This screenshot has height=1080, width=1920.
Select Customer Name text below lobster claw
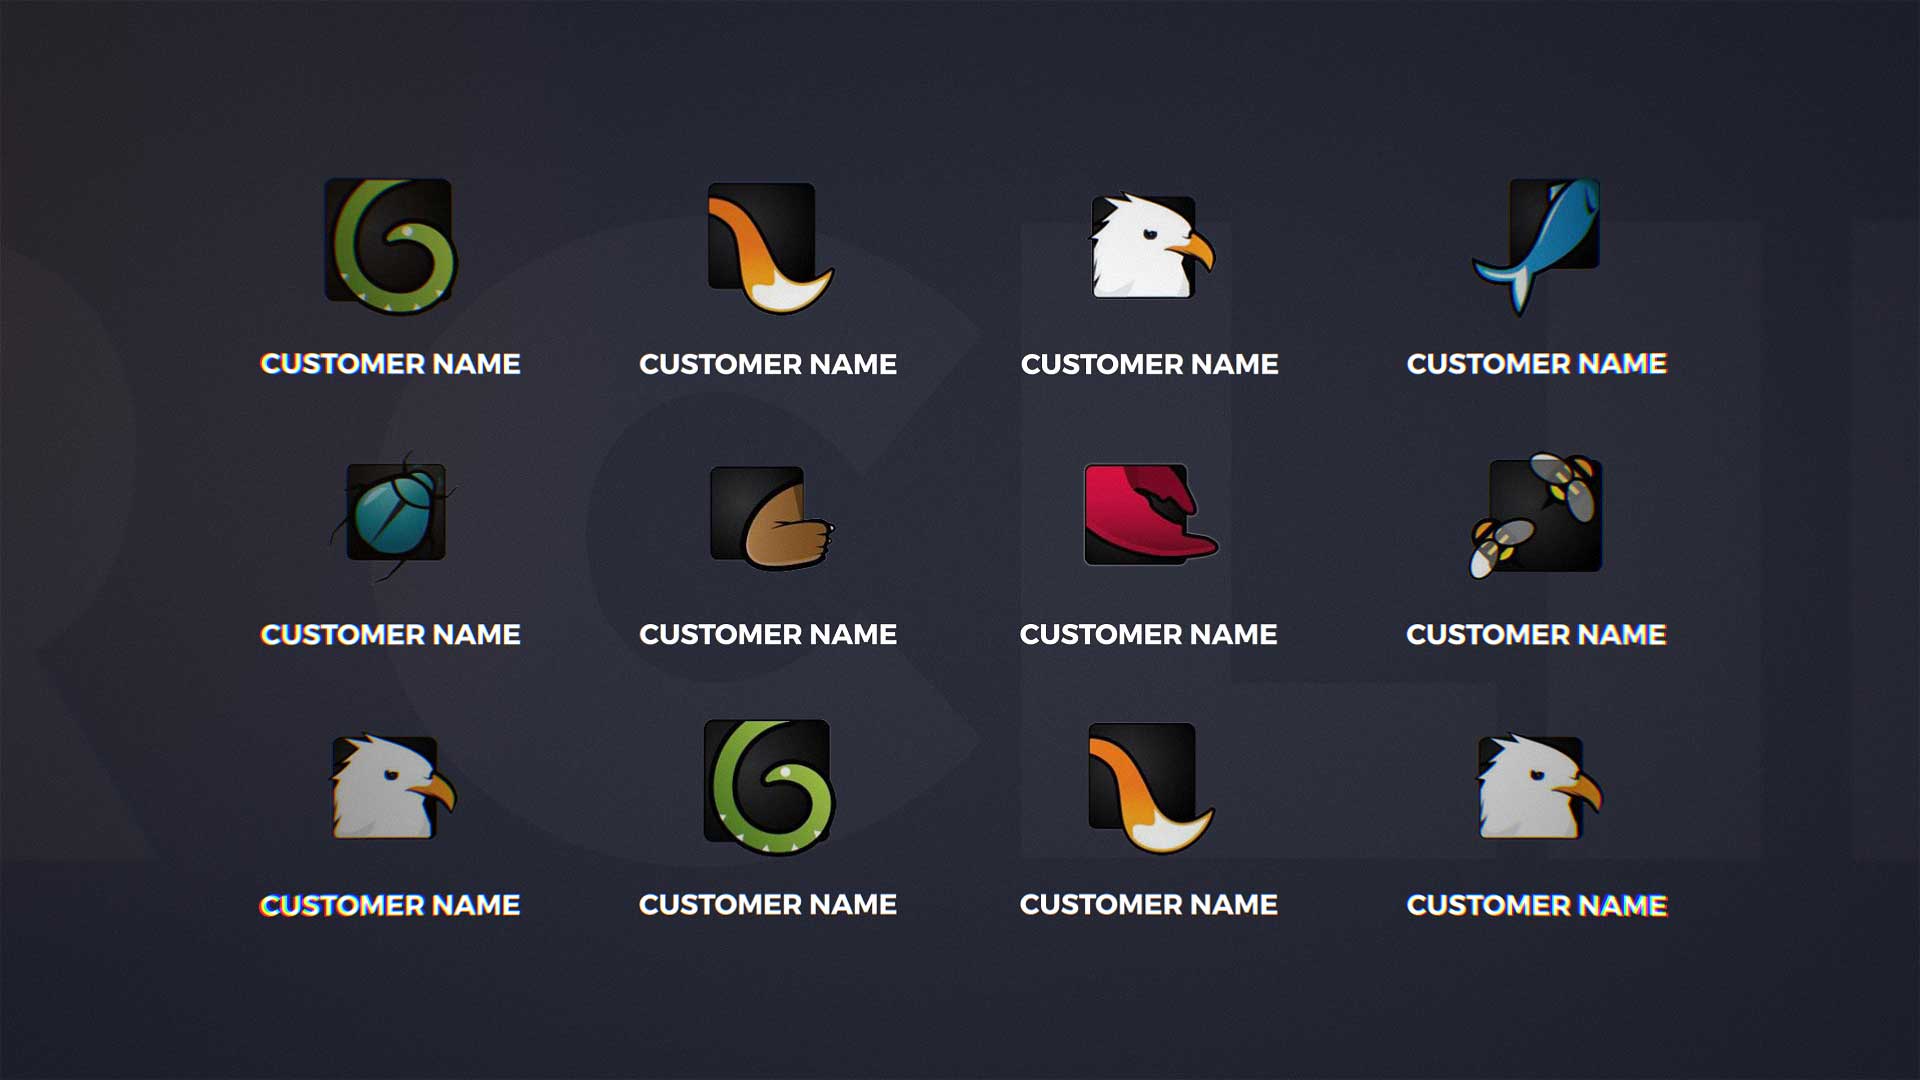1148,635
